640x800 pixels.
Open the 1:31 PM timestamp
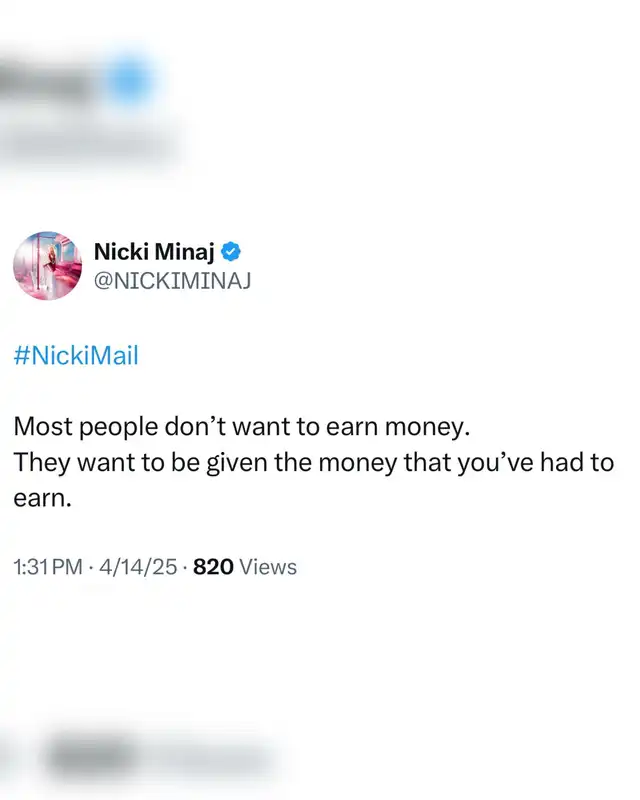(x=48, y=567)
